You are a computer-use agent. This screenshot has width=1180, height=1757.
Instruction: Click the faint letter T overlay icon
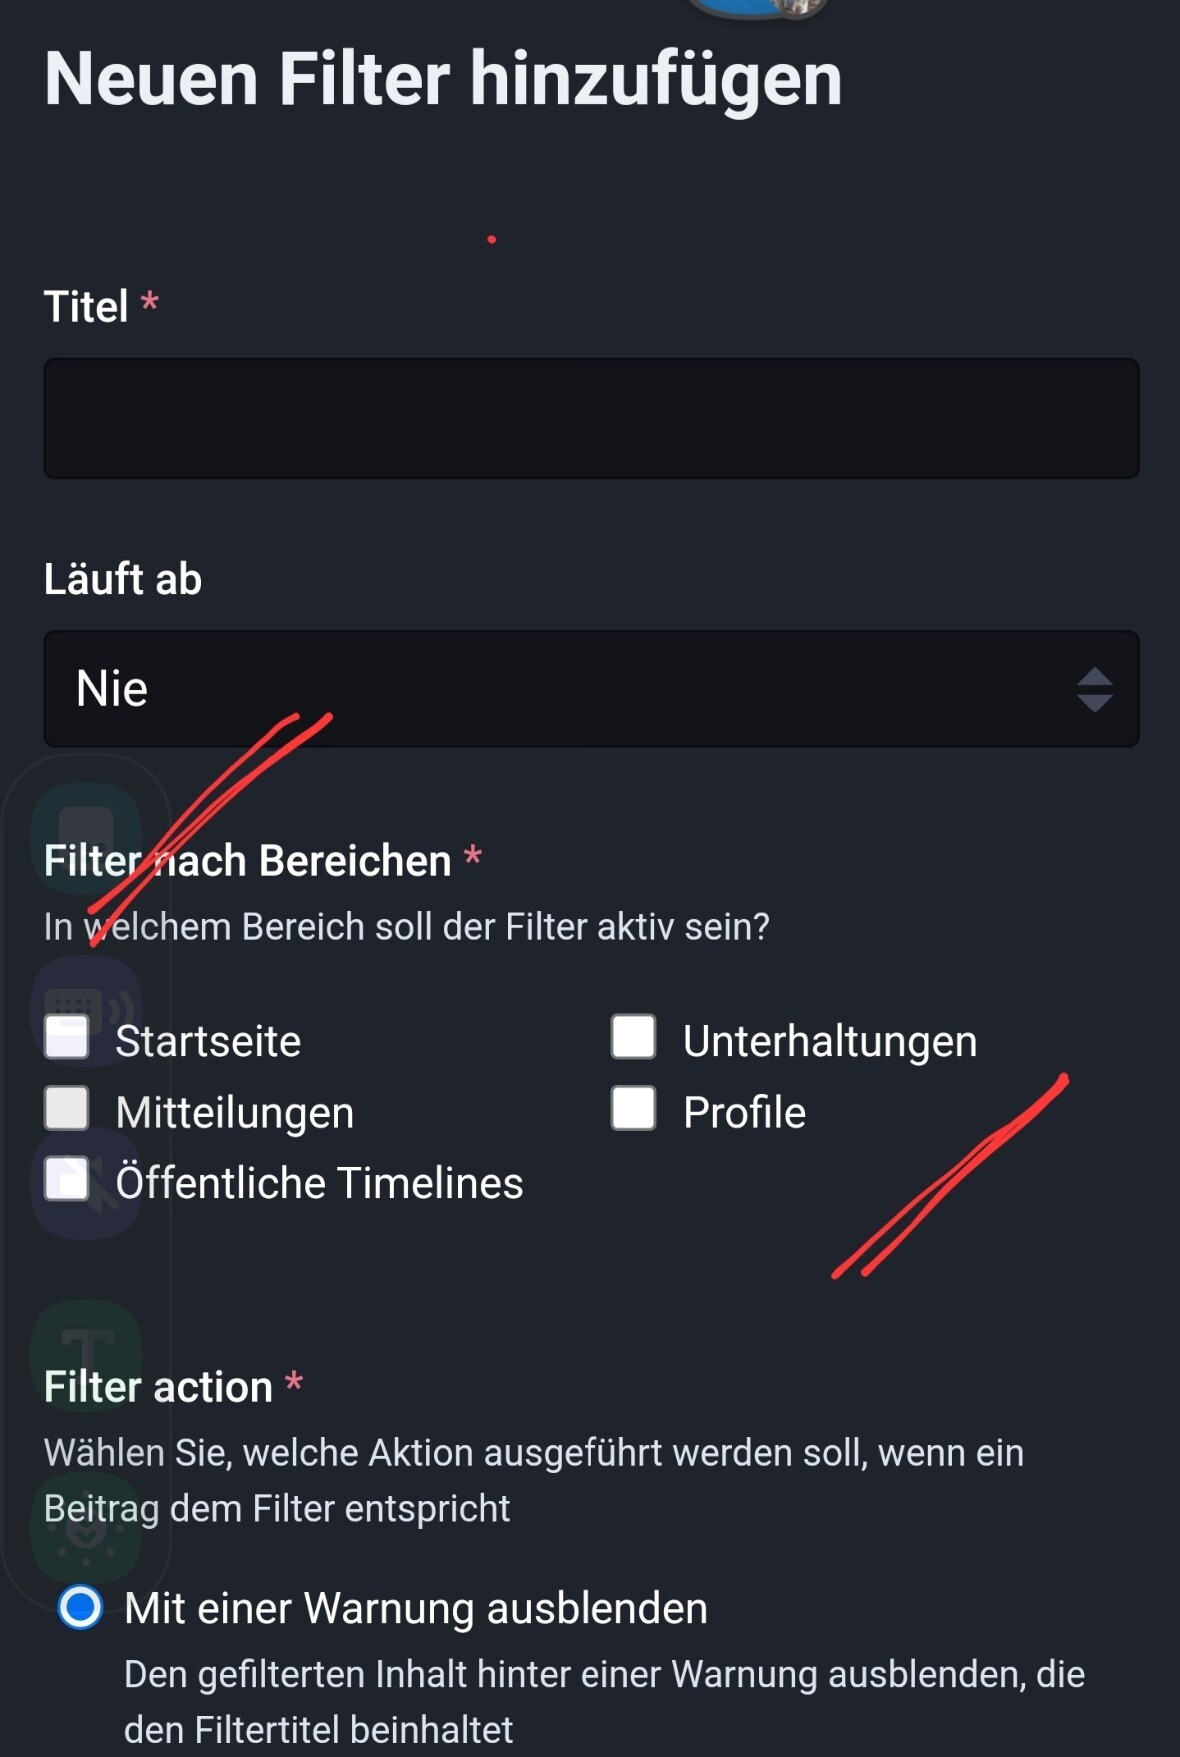(86, 1352)
